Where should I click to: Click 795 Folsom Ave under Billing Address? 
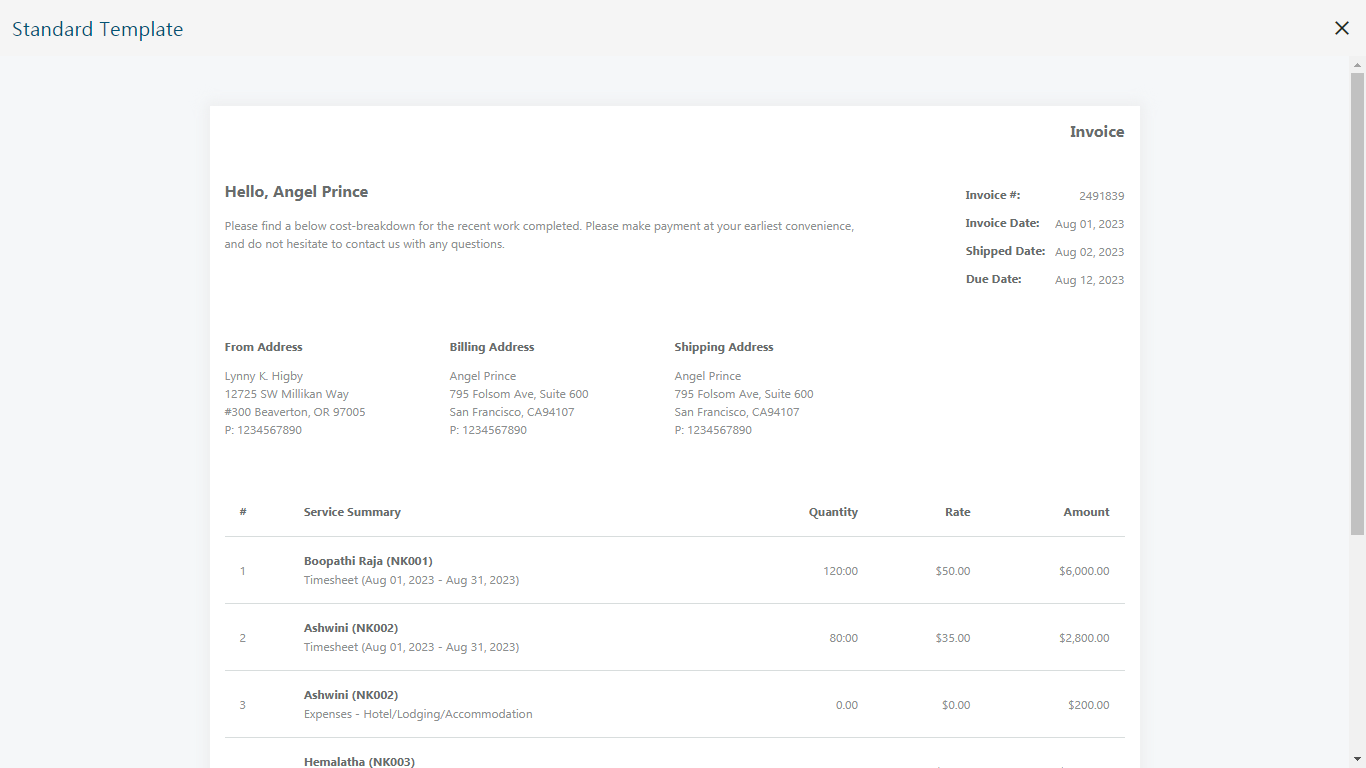[x=519, y=394]
